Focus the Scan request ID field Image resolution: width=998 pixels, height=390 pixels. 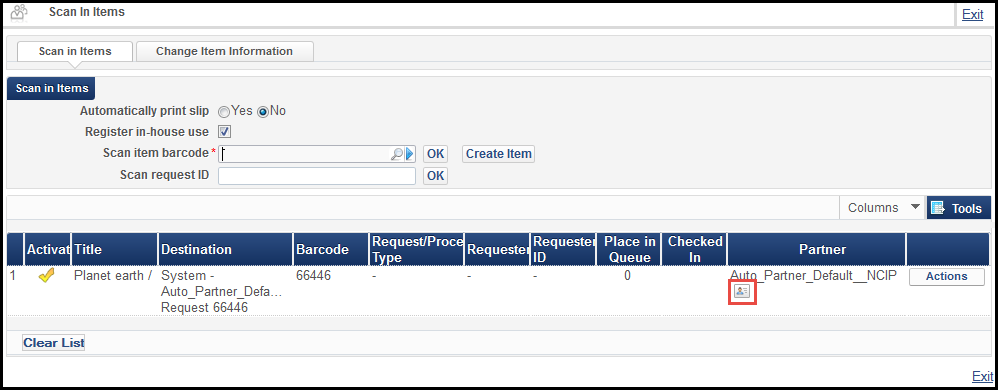[317, 176]
